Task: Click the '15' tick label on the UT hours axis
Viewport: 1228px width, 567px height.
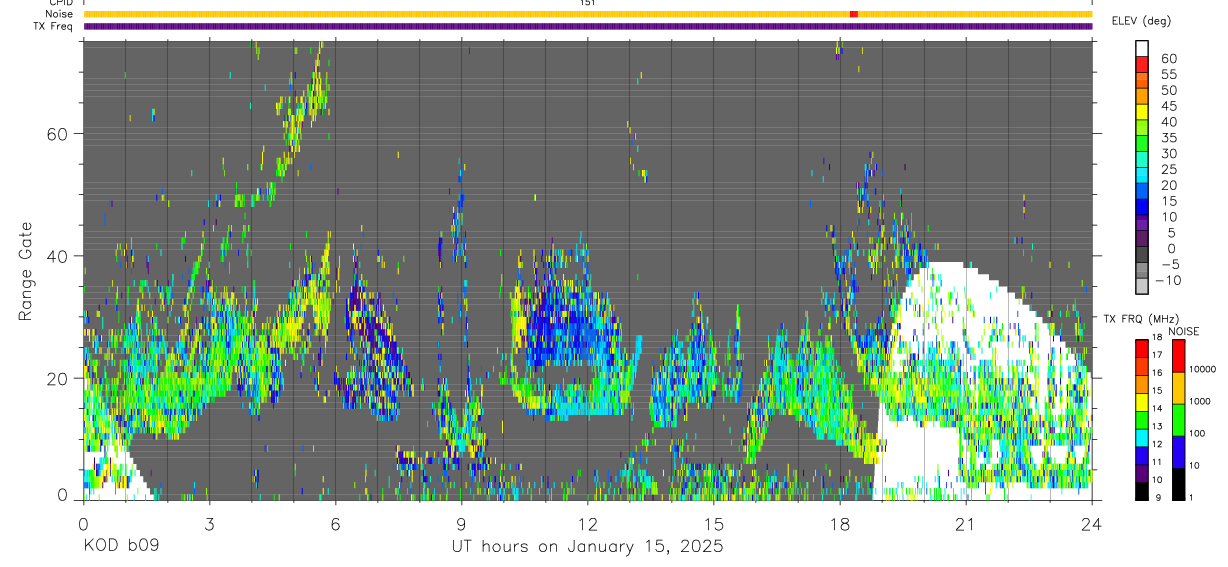Action: click(x=714, y=524)
